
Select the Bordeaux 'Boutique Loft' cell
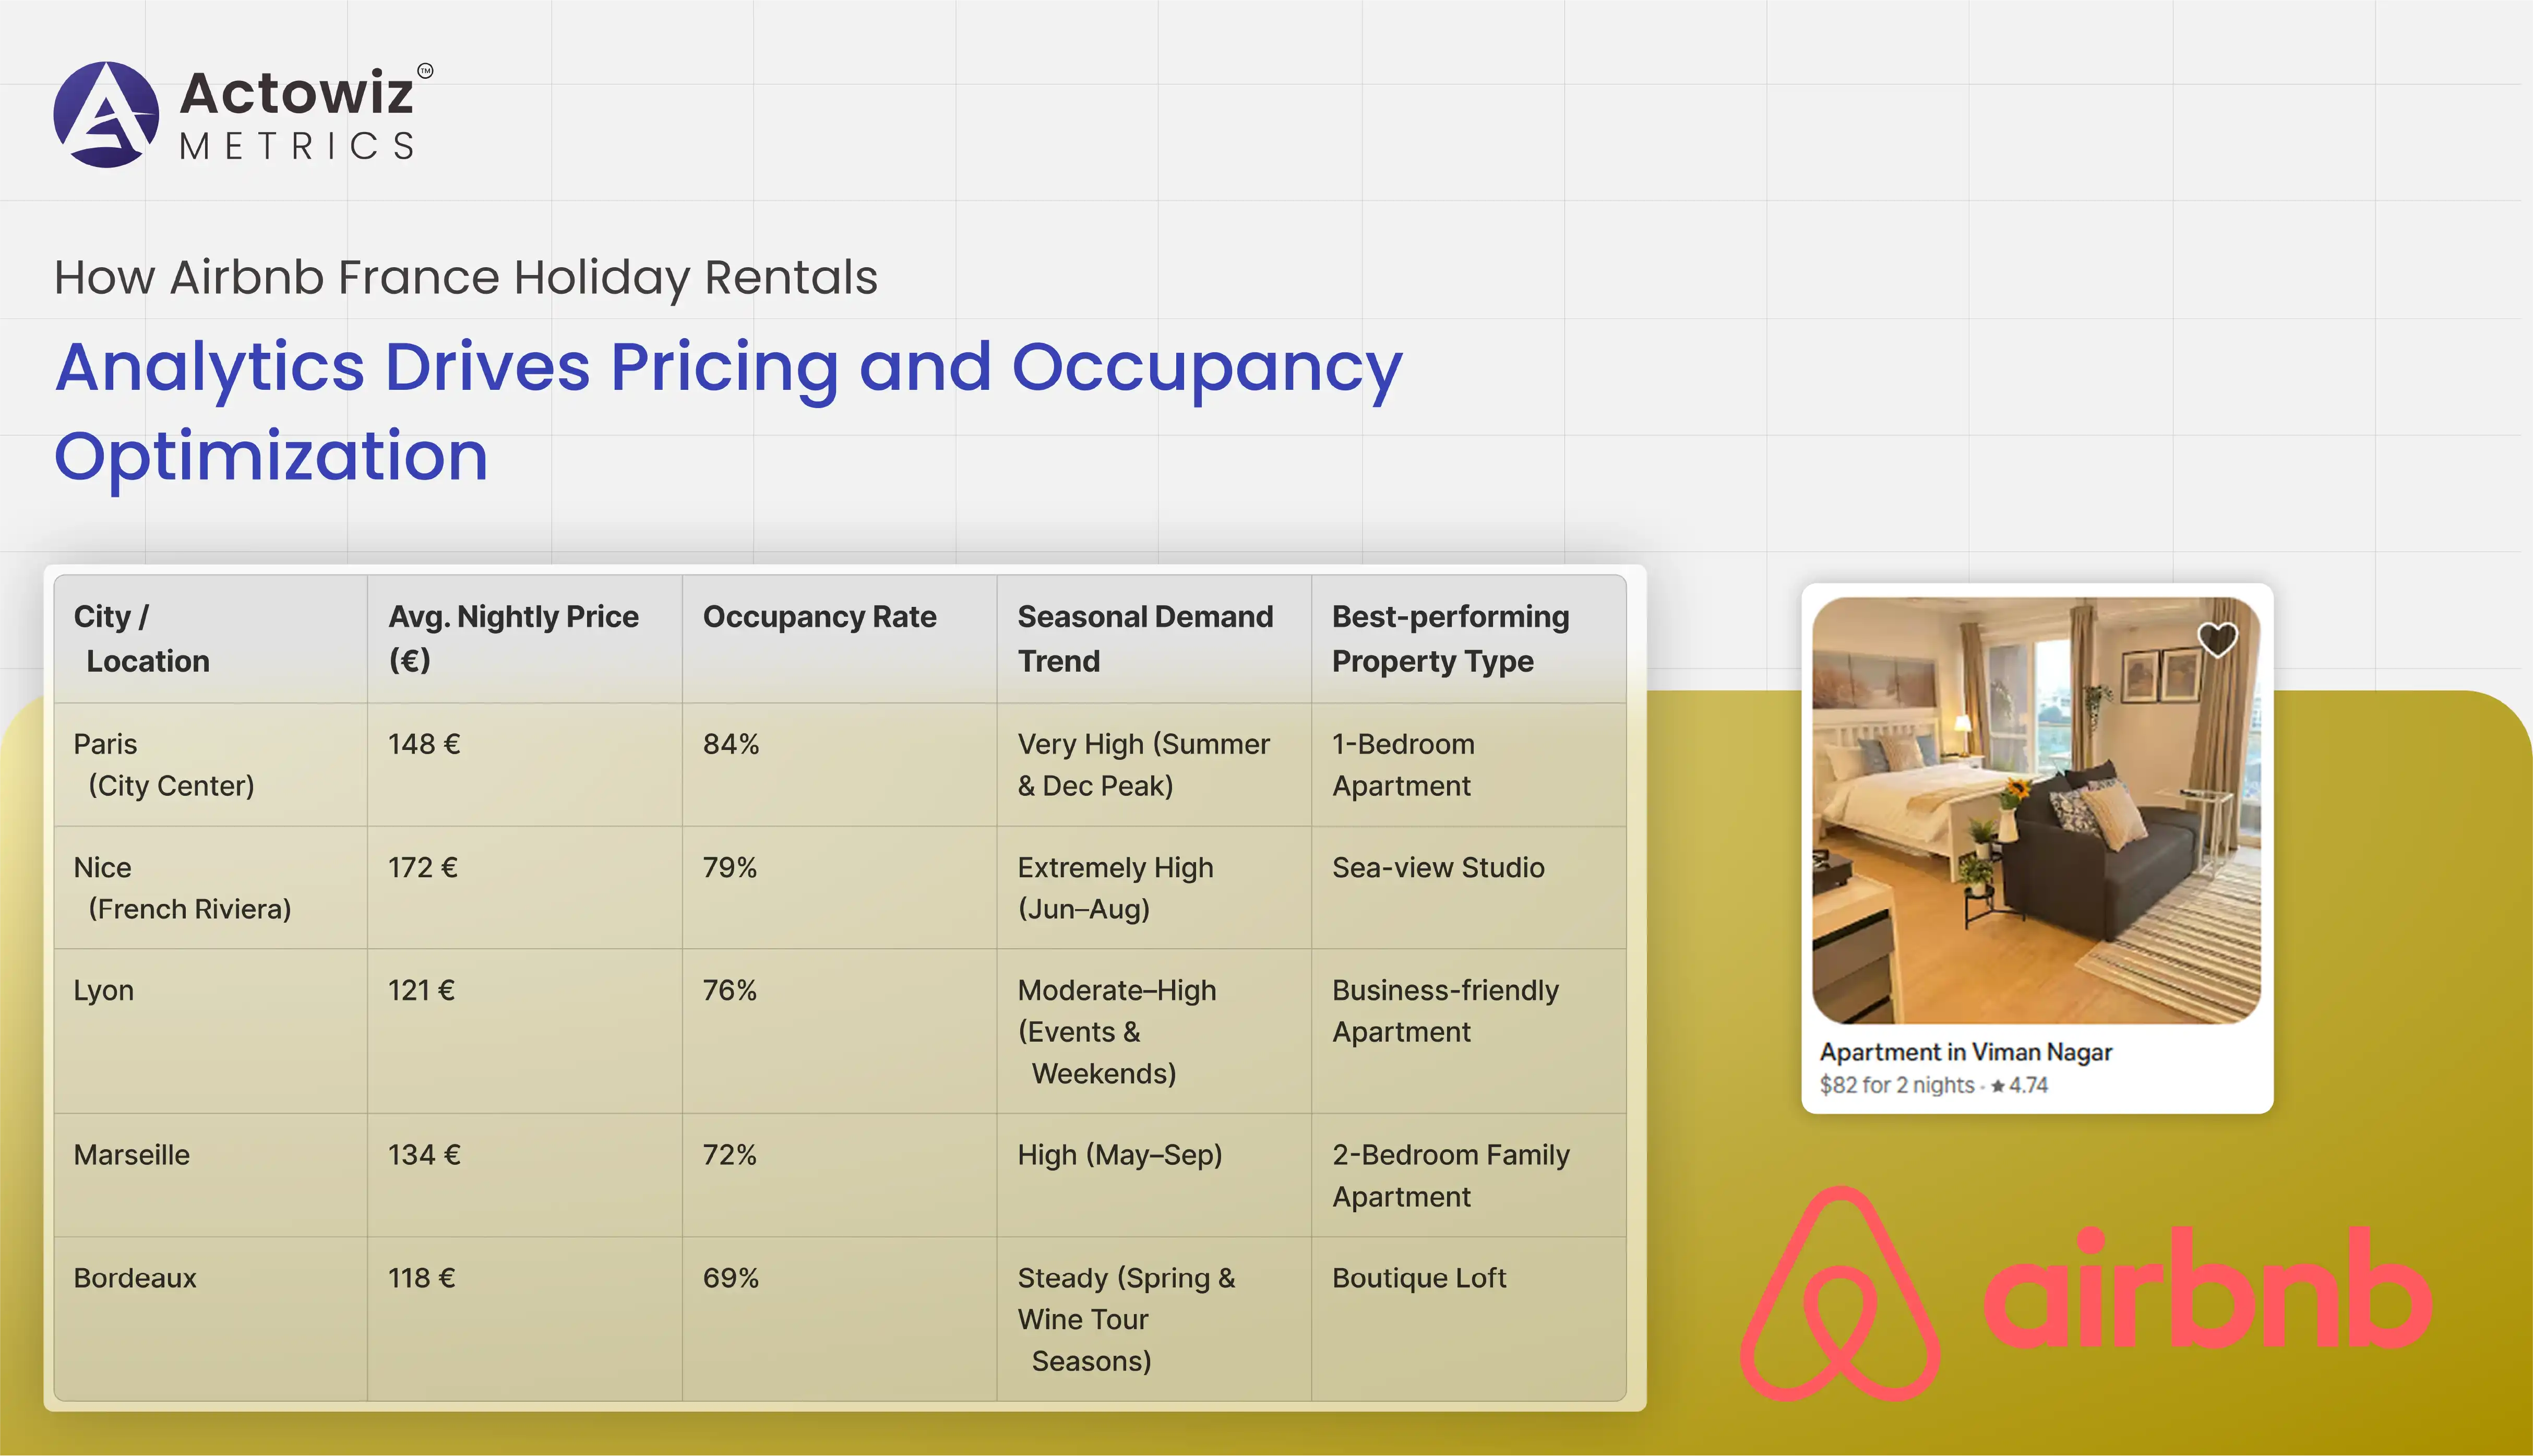1418,1278
